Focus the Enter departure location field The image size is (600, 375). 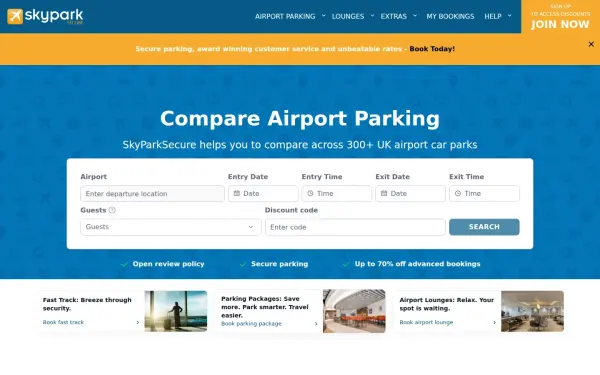click(x=152, y=194)
